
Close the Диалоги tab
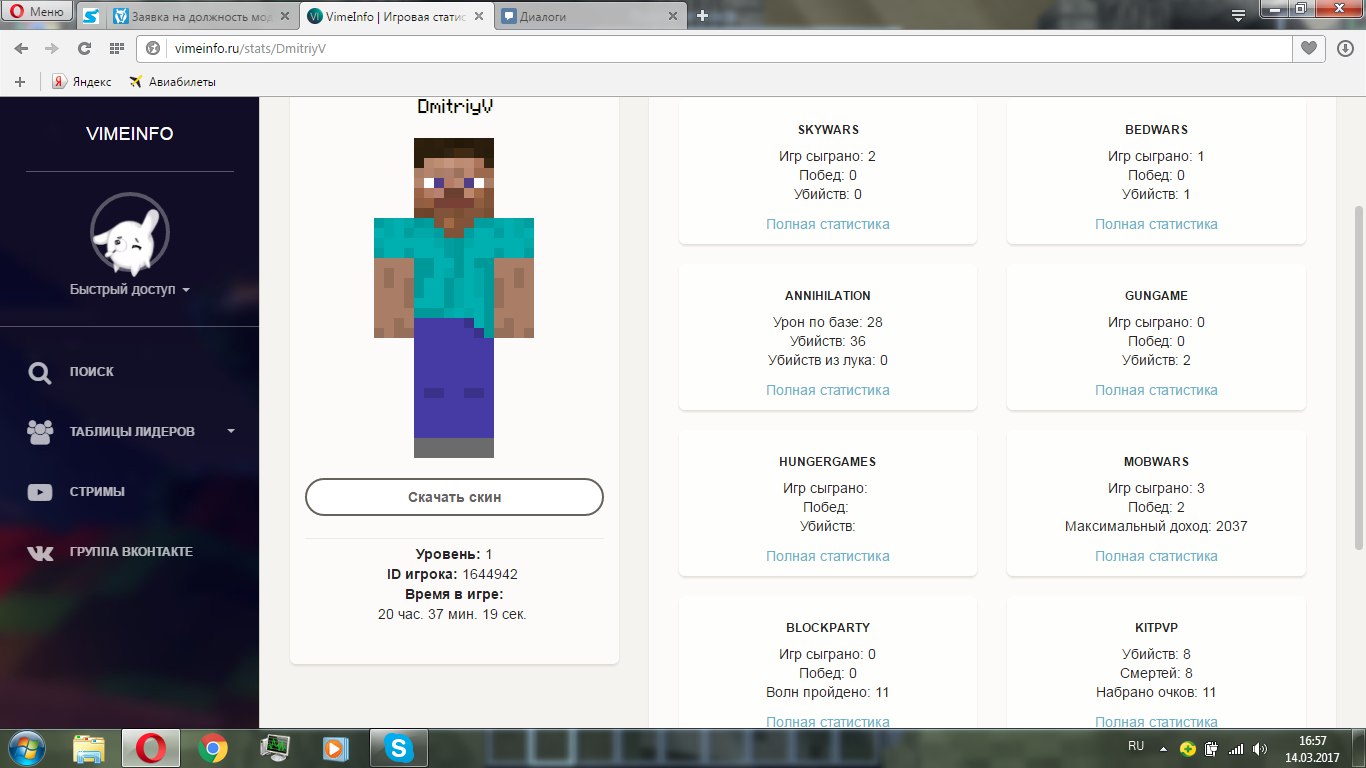tap(672, 16)
